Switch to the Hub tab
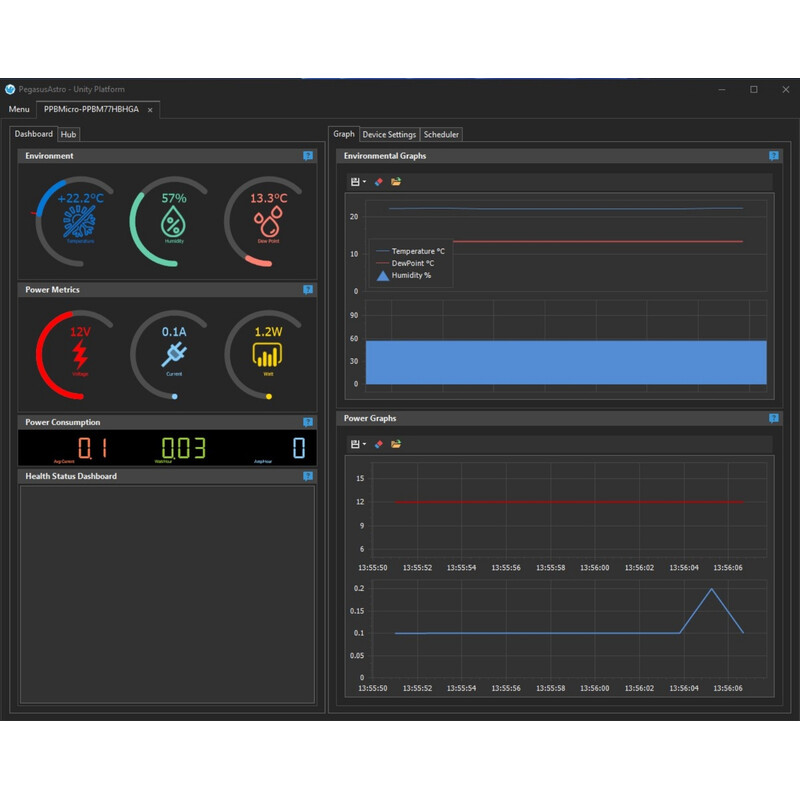800x800 pixels. (x=68, y=134)
